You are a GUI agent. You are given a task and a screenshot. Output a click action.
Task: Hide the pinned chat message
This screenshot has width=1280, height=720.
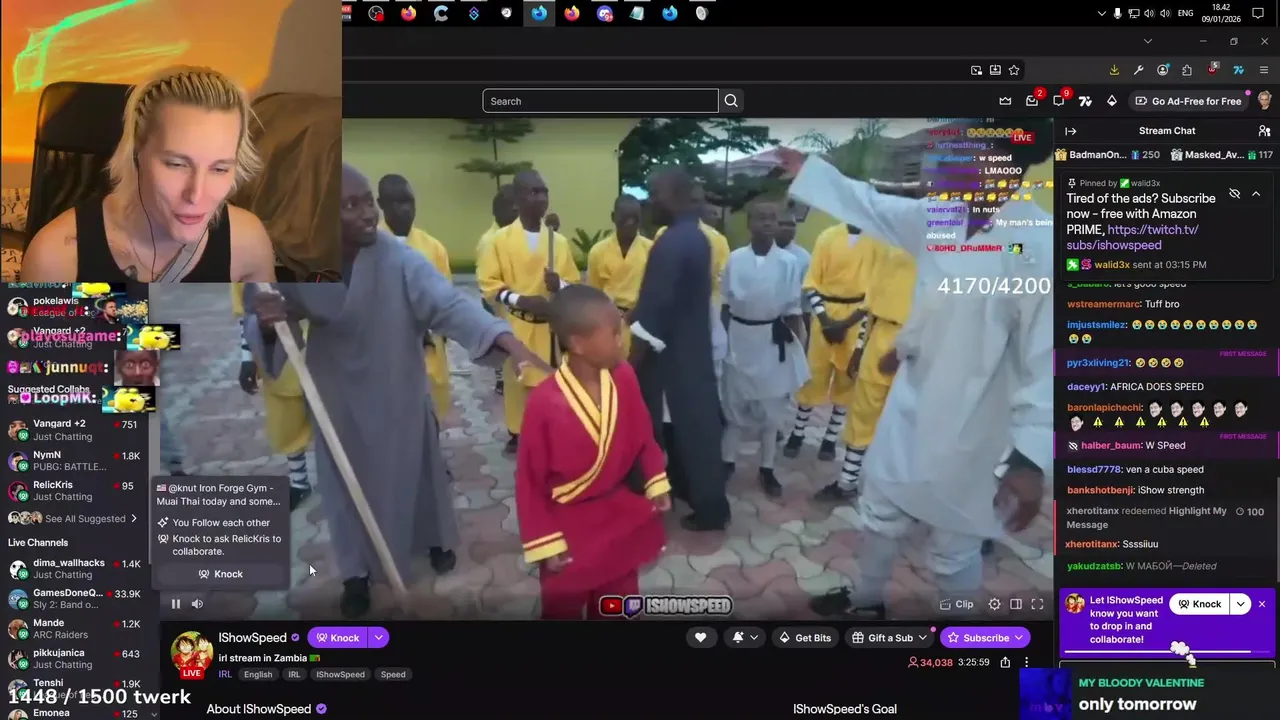tap(1234, 194)
